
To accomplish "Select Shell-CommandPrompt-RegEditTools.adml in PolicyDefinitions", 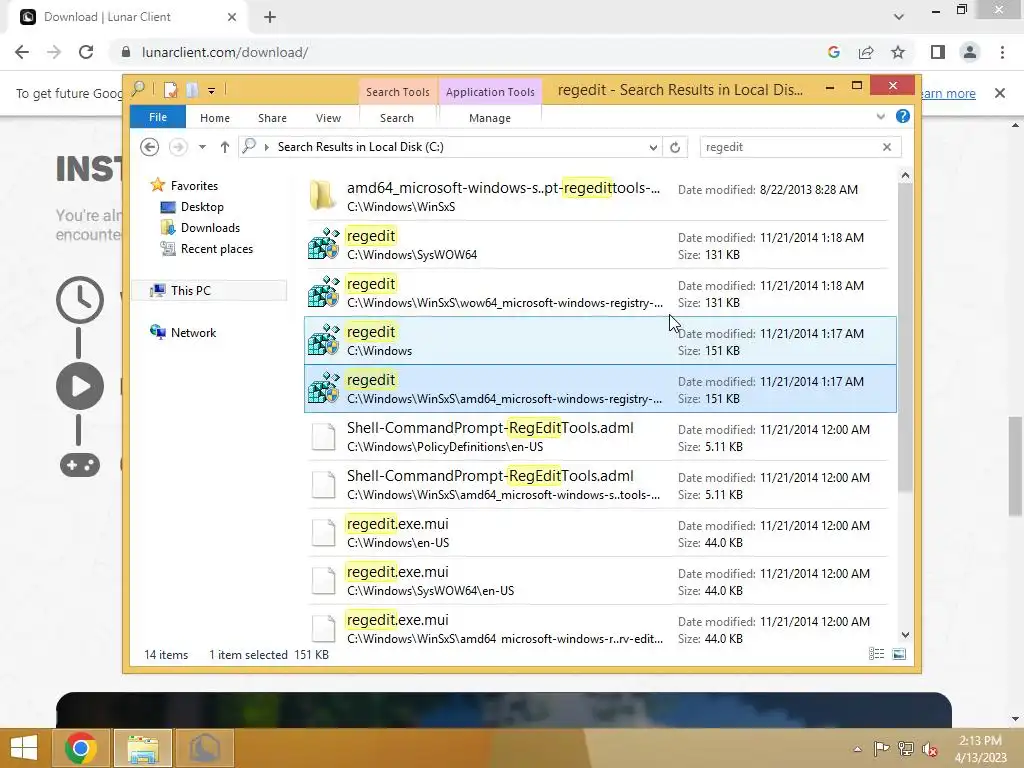I will [600, 437].
